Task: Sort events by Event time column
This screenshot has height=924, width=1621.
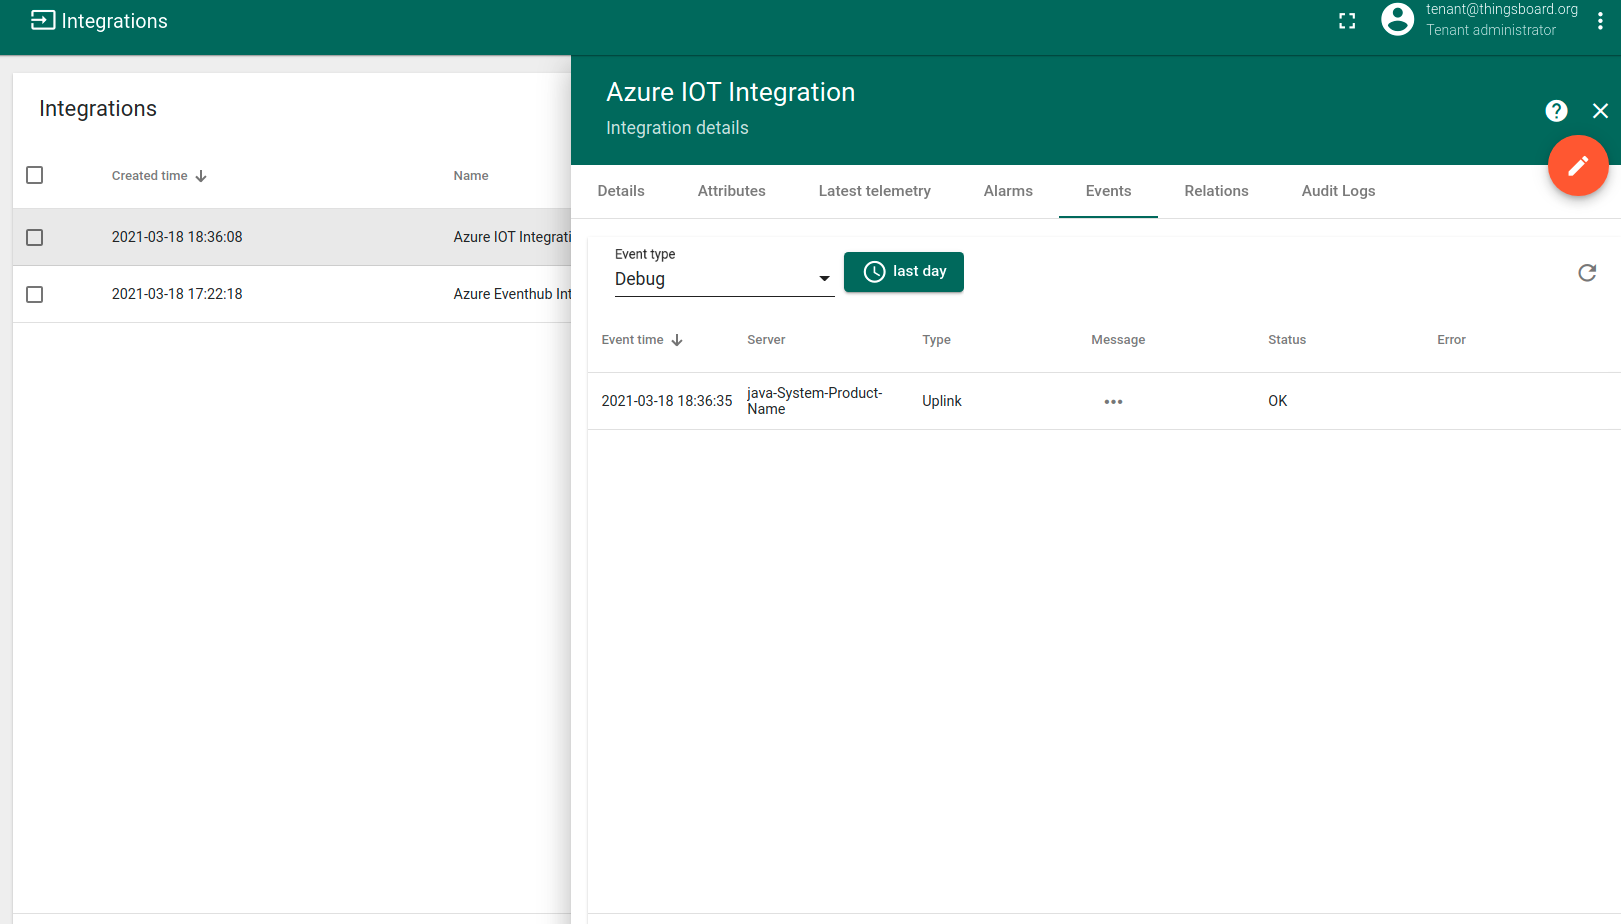Action: point(633,340)
